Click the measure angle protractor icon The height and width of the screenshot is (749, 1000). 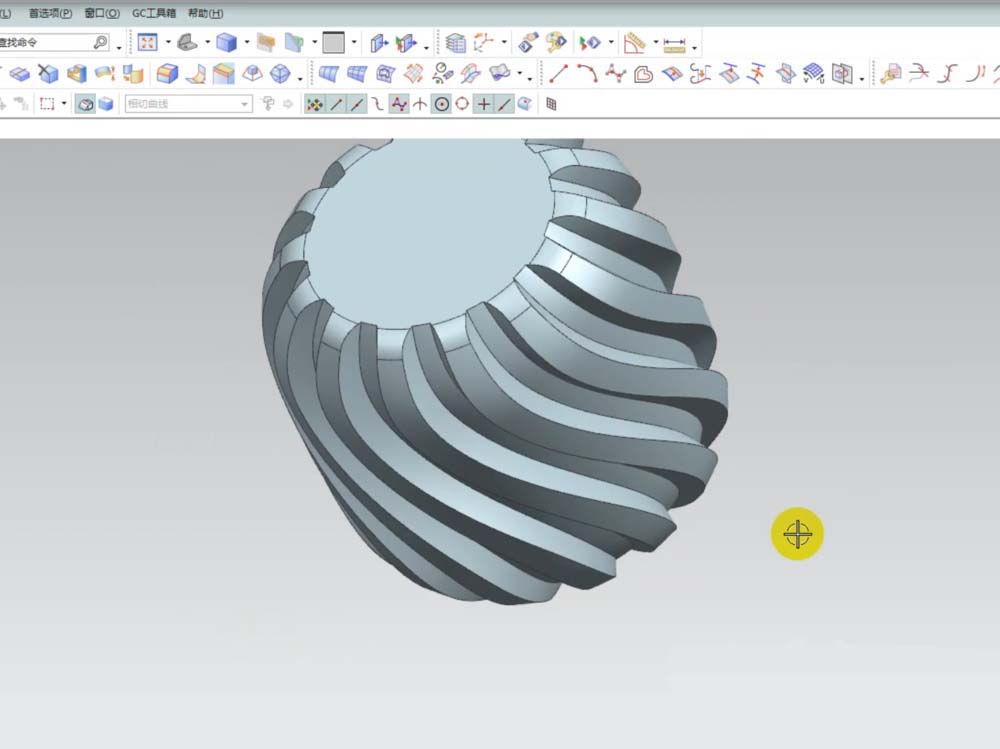pos(634,43)
